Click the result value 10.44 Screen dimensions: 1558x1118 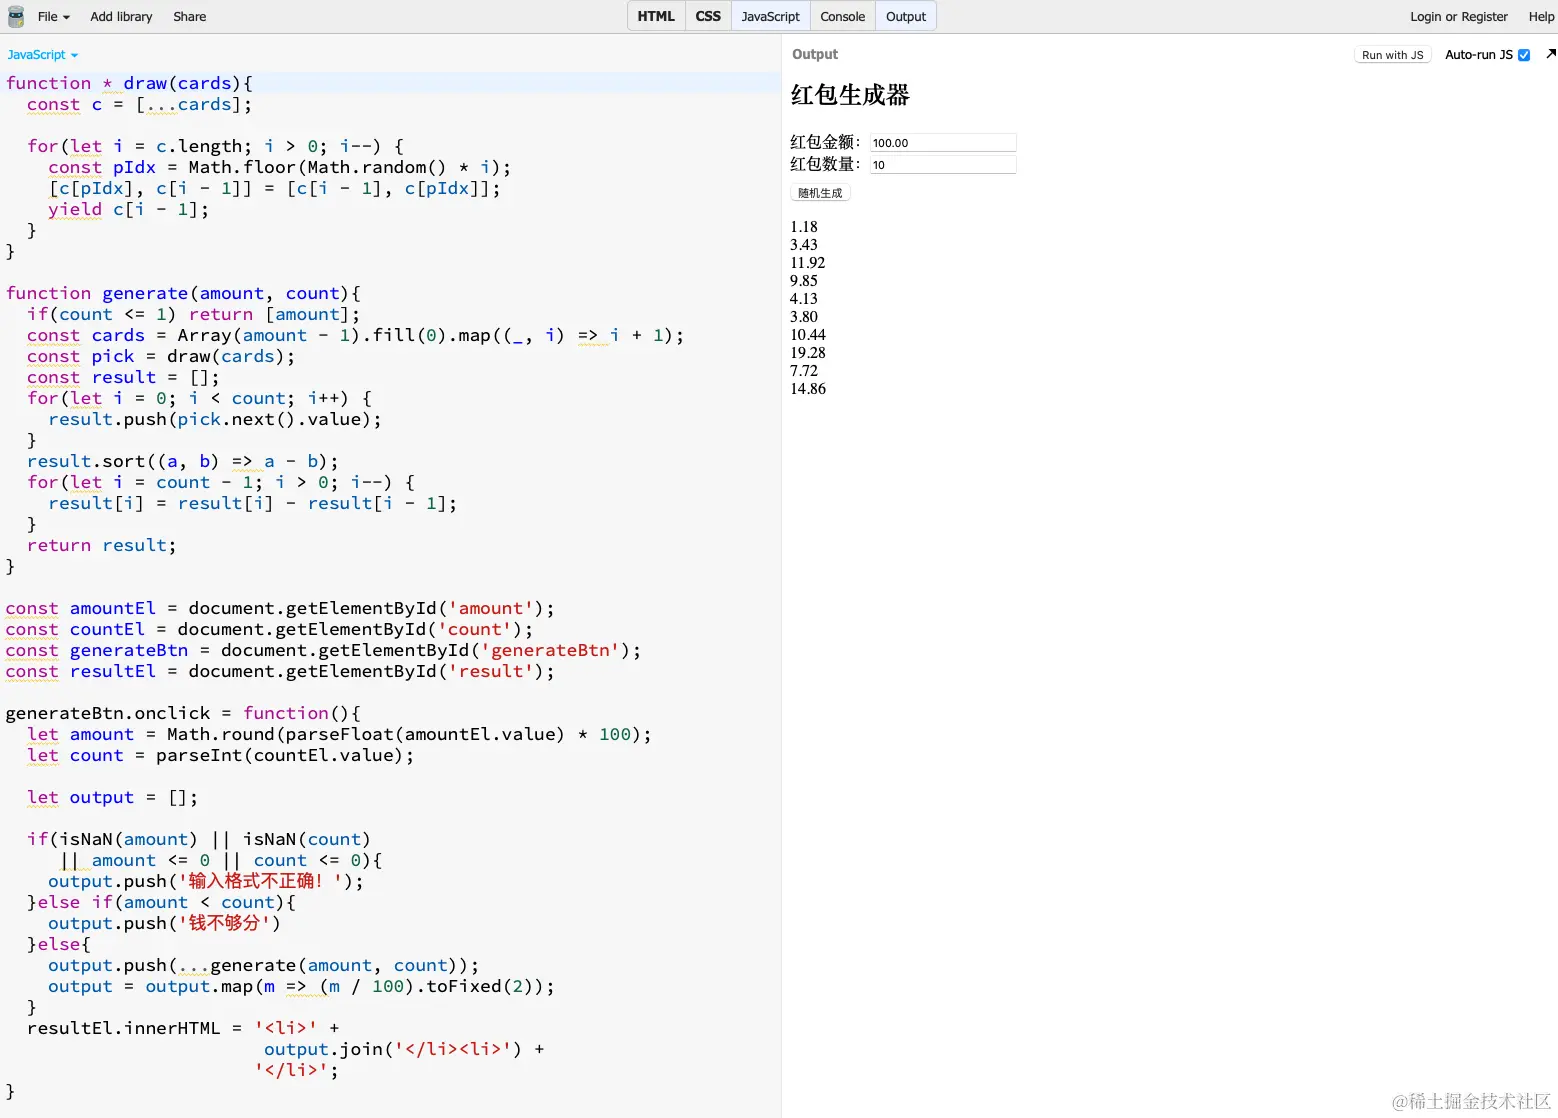[808, 335]
